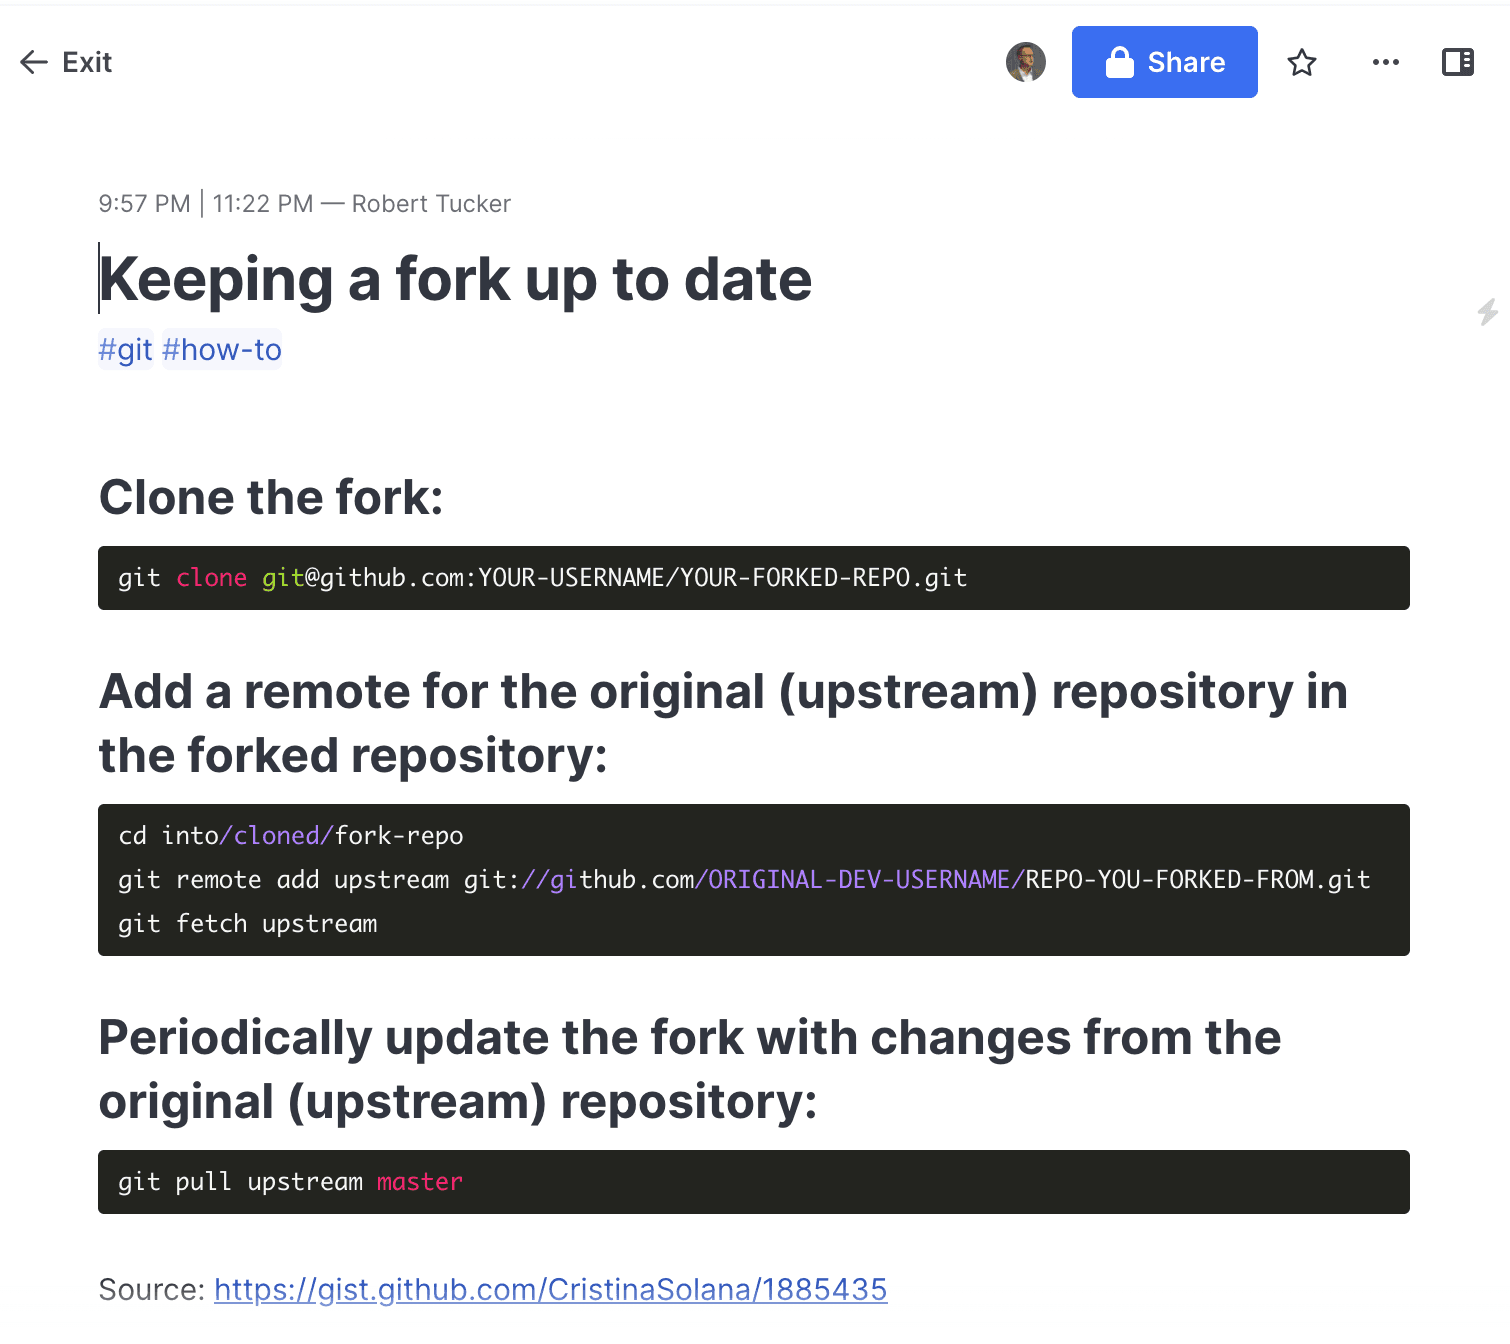Screen dimensions: 1510x1344
Task: Click the git pull upstream master code block
Action: pyautogui.click(x=753, y=1182)
